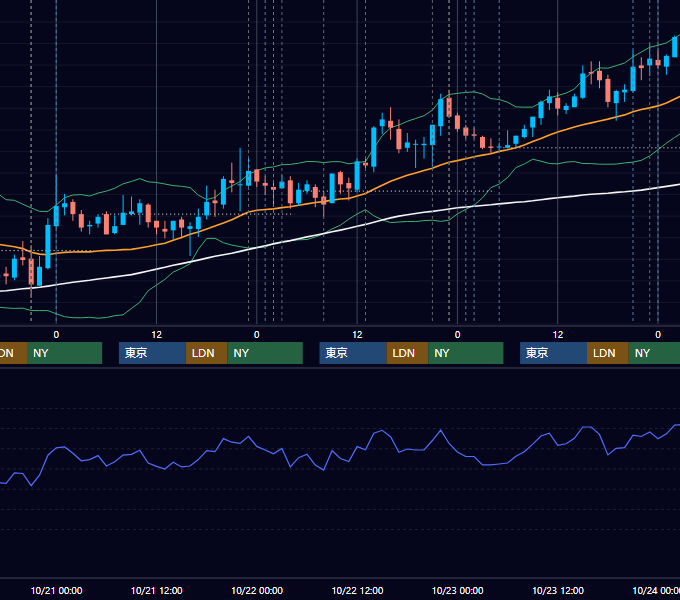Click the '10/23 00:00' date label
The image size is (680, 600).
click(x=458, y=590)
